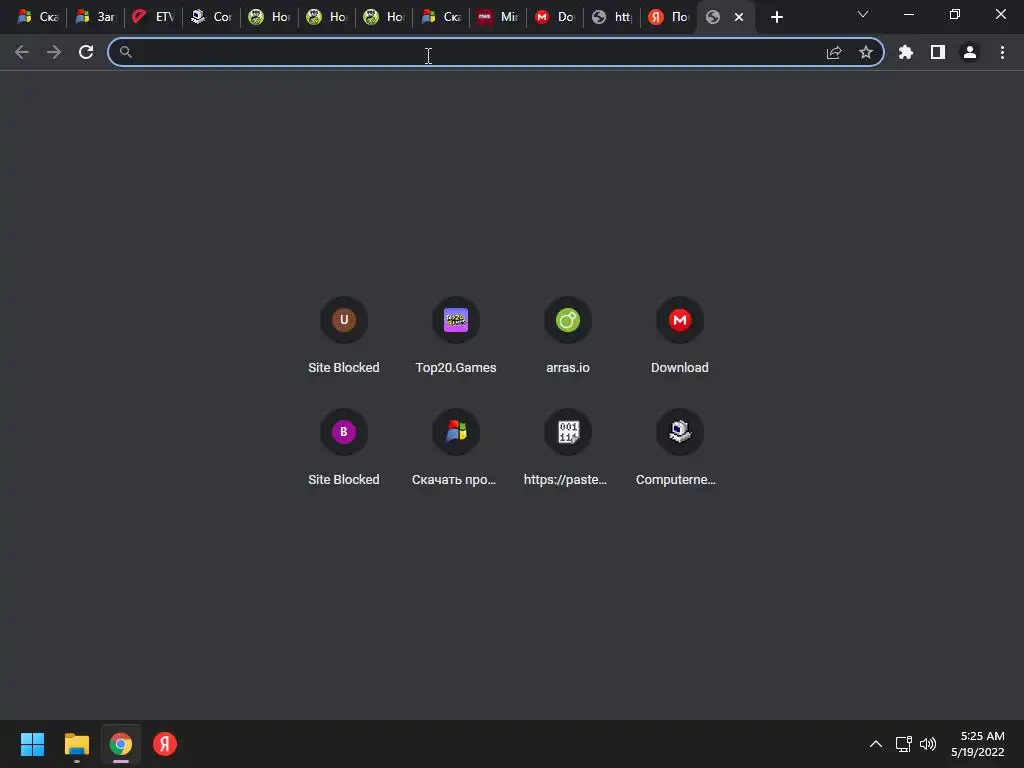Open File Explorer from the taskbar
Image resolution: width=1024 pixels, height=768 pixels.
76,744
